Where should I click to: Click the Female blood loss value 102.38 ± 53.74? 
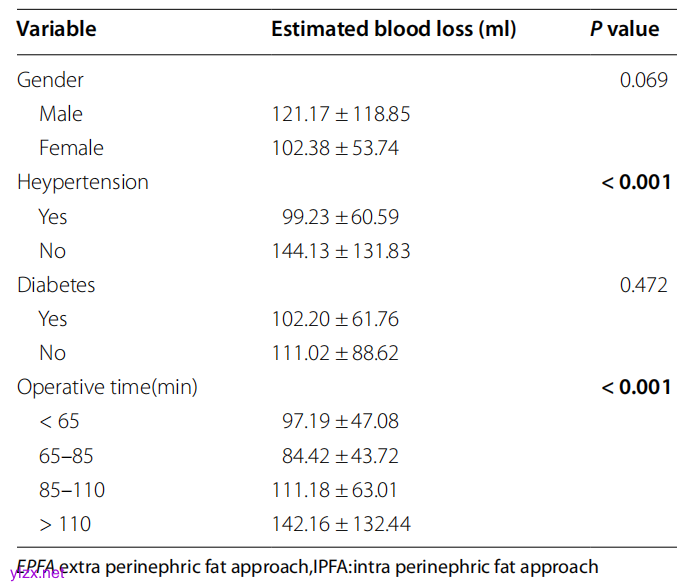pyautogui.click(x=335, y=148)
